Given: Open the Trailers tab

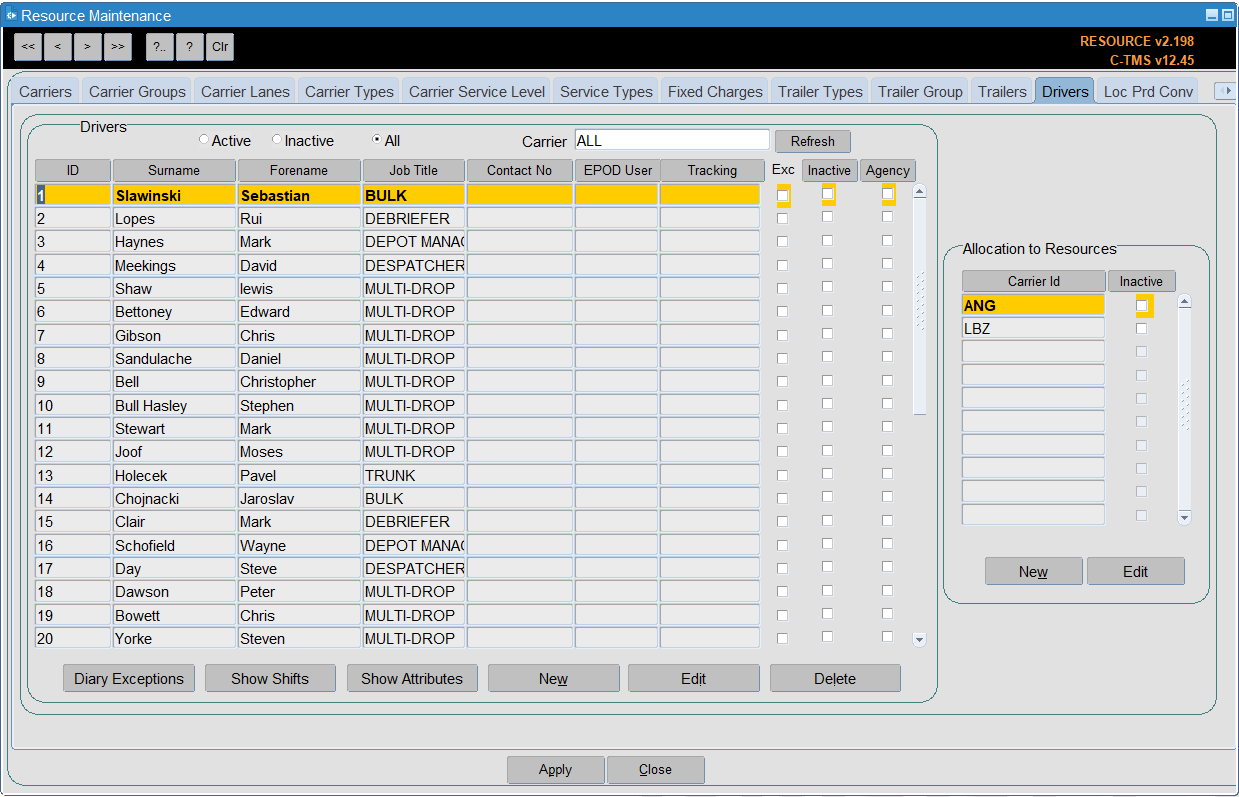Looking at the screenshot, I should pyautogui.click(x=1002, y=91).
